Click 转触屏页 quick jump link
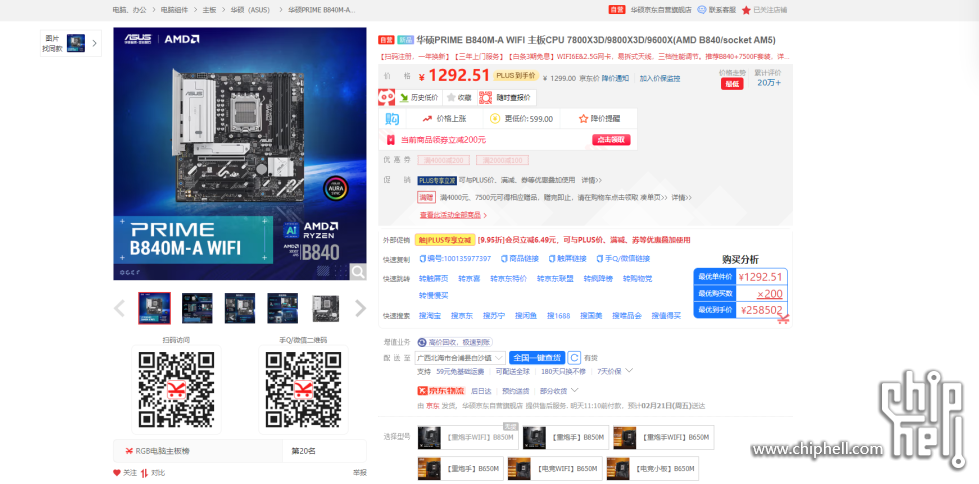The image size is (979, 484). [433, 279]
